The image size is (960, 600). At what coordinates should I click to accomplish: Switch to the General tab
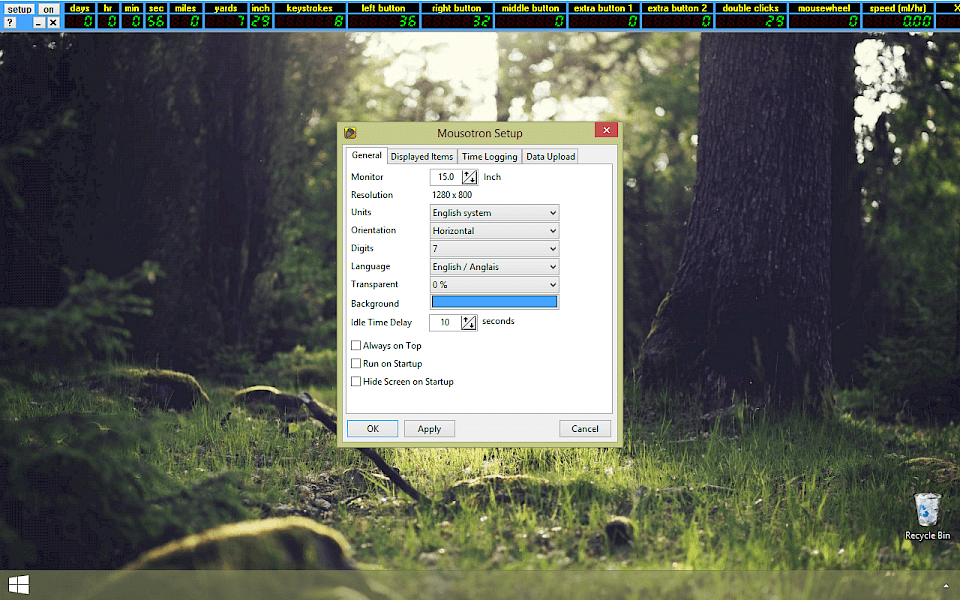(x=366, y=156)
